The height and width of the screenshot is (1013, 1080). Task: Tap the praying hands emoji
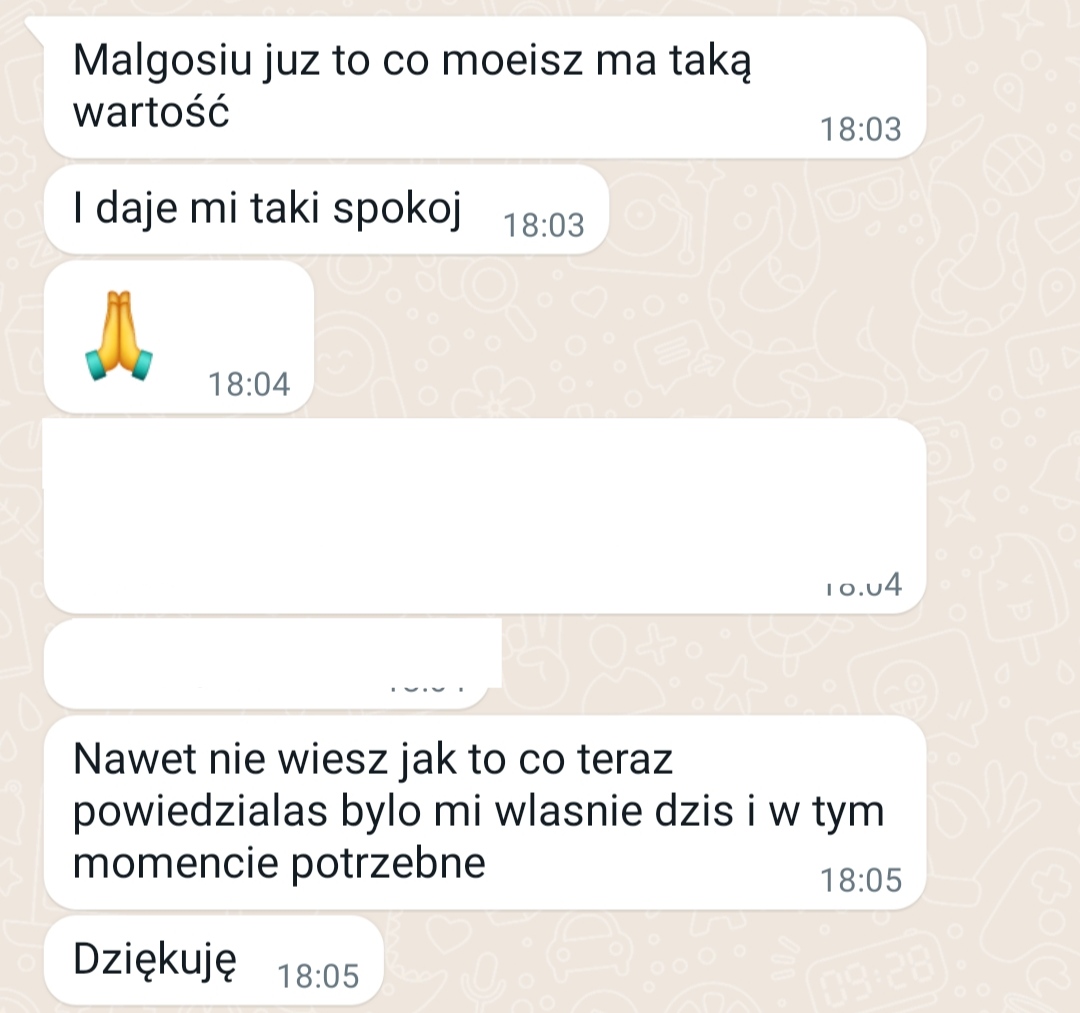click(x=118, y=336)
